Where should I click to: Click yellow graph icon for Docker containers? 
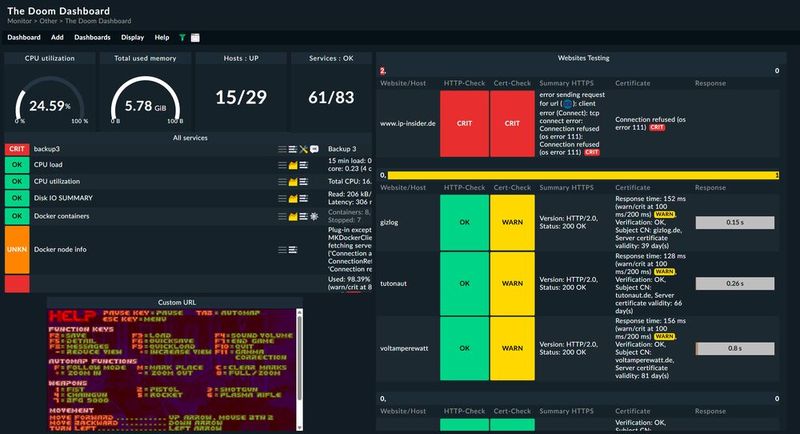click(x=293, y=216)
